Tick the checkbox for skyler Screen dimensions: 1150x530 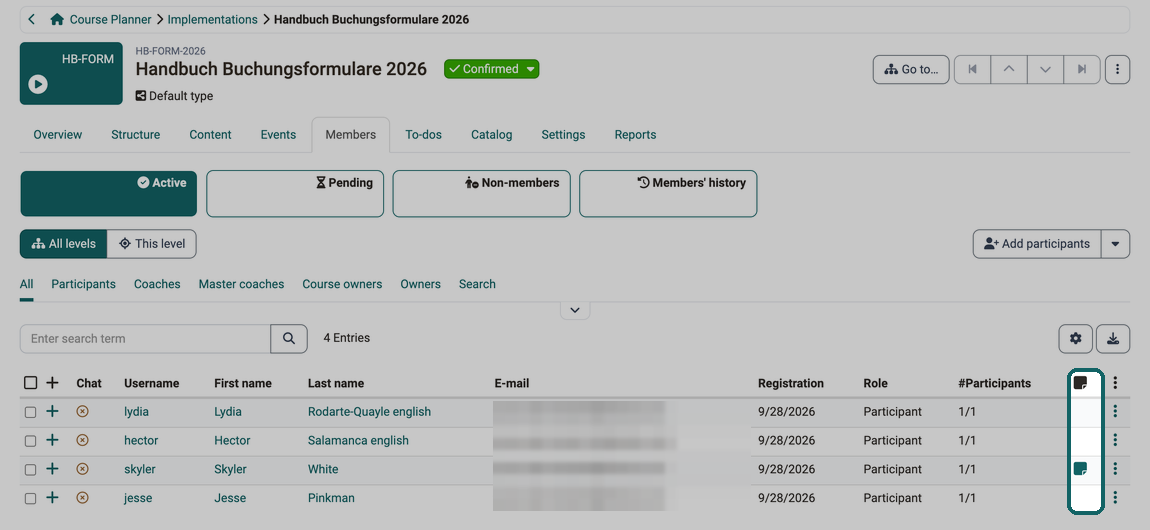30,469
